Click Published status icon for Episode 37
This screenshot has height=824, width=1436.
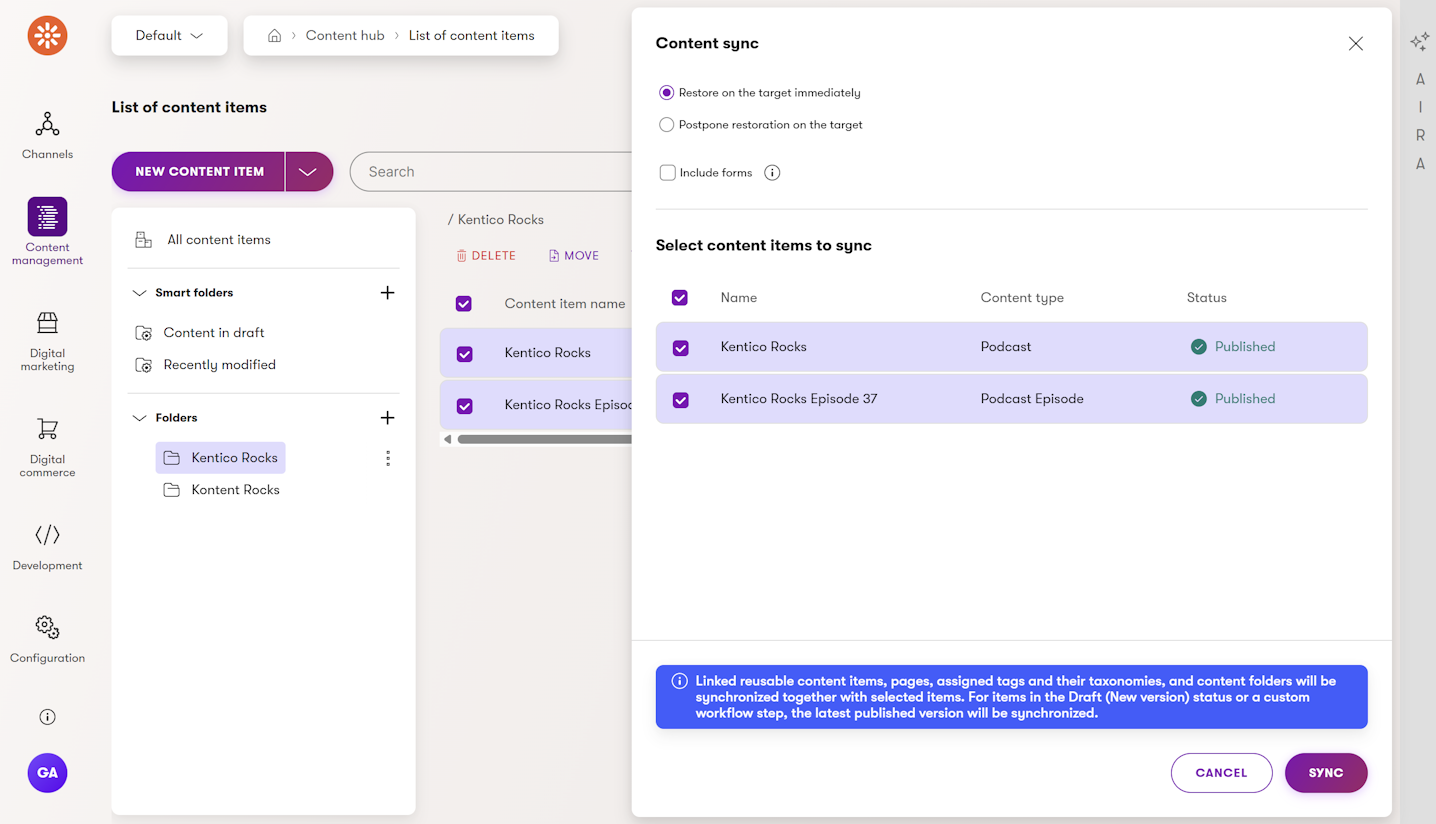pos(1199,399)
